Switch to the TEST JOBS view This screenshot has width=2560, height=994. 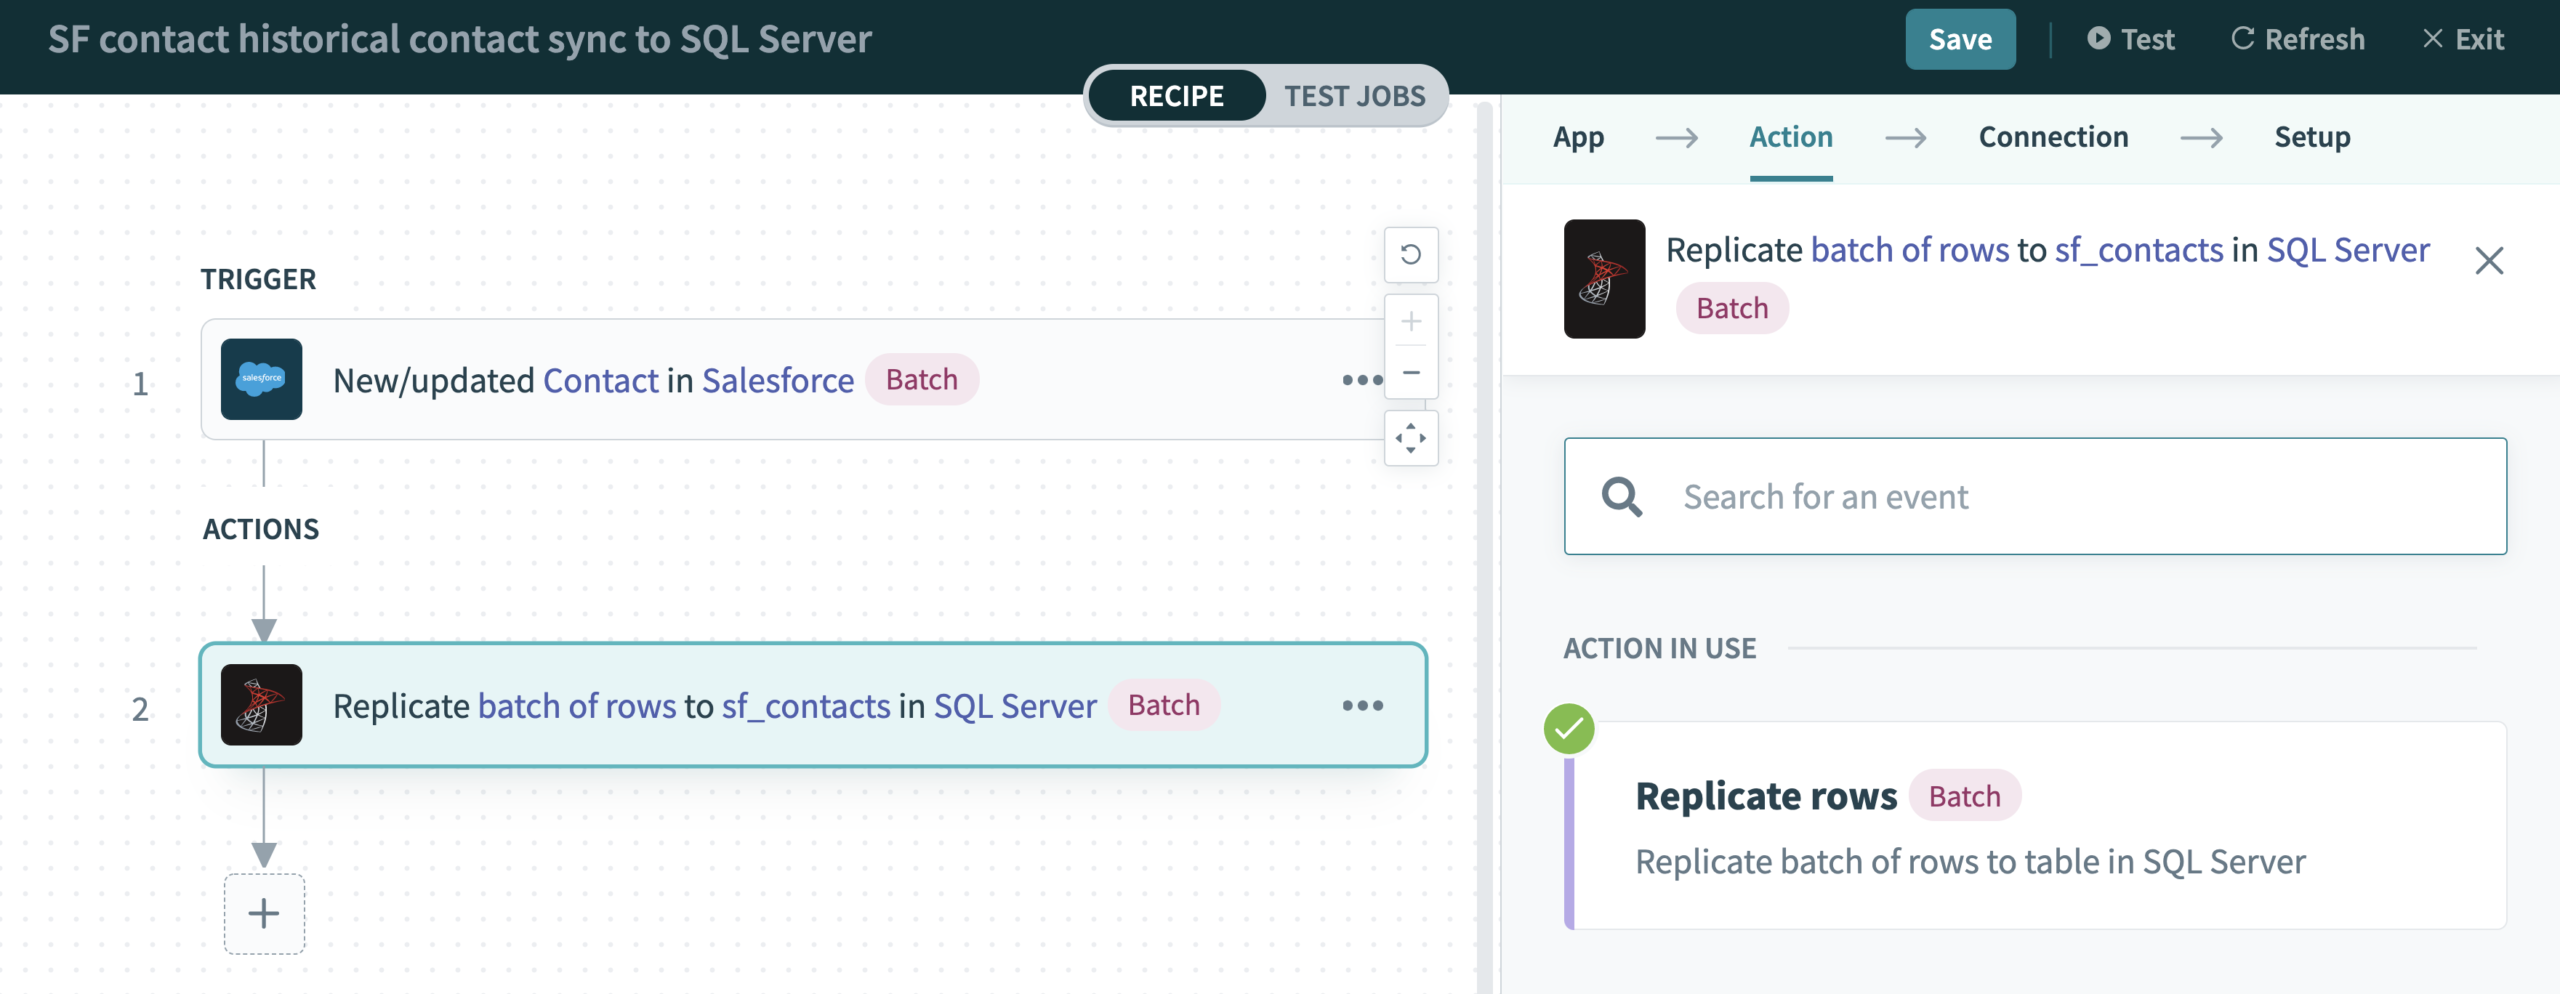pyautogui.click(x=1355, y=96)
